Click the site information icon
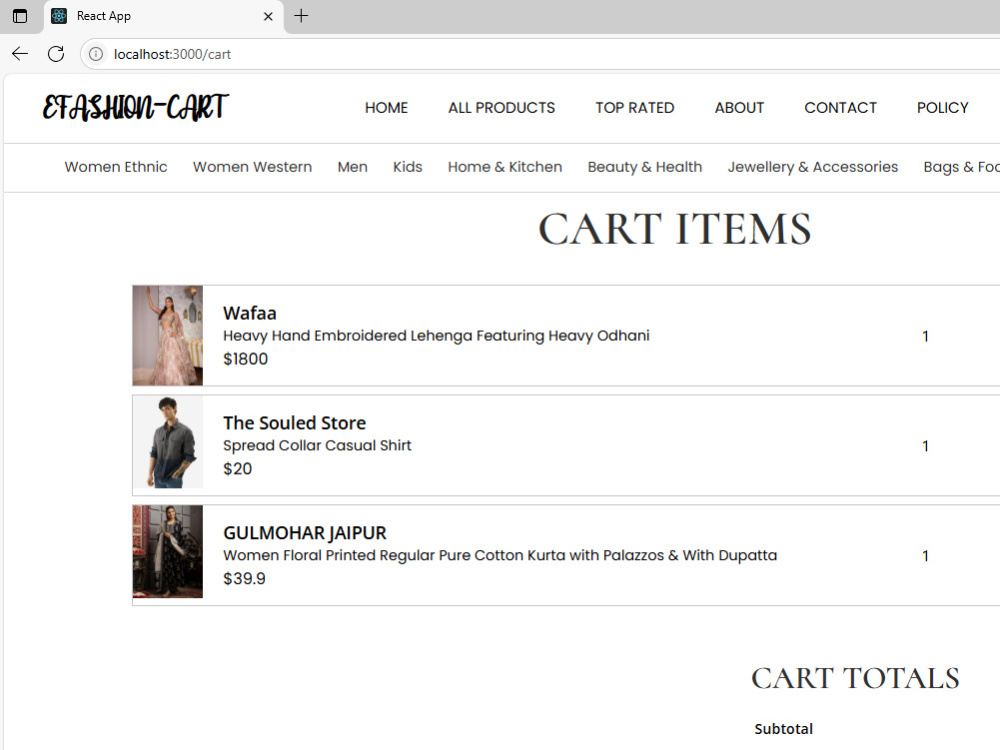The width and height of the screenshot is (1000, 750). coord(96,54)
